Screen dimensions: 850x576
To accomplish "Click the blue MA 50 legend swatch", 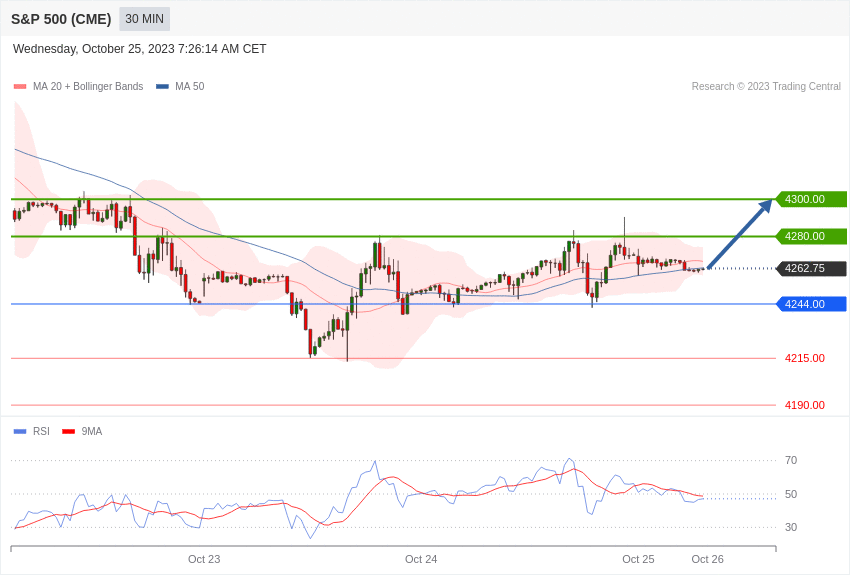I will point(162,87).
